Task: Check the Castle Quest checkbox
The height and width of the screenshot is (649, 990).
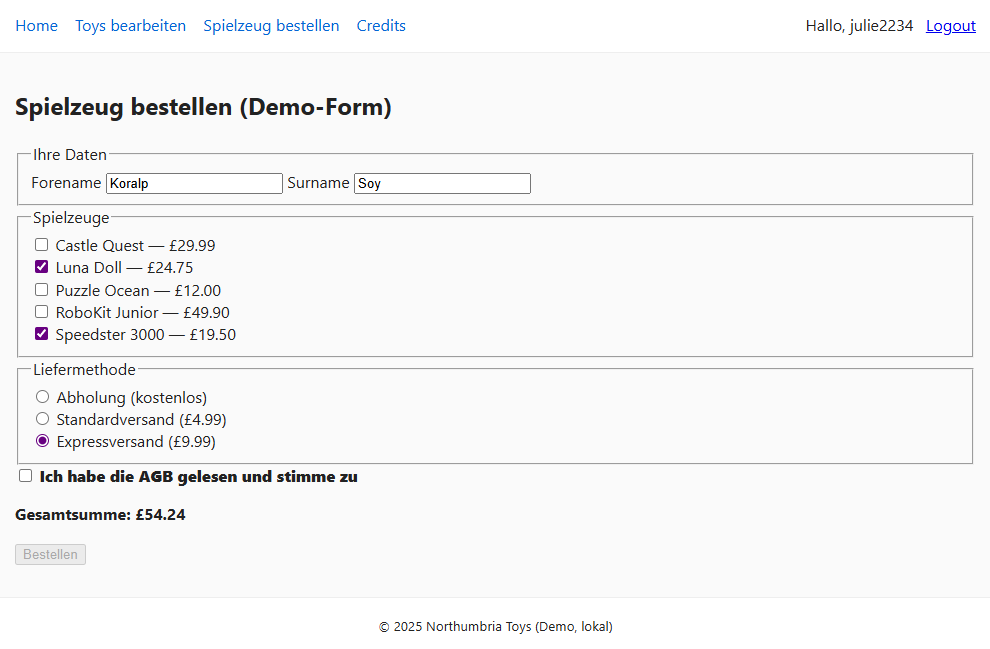Action: (42, 245)
